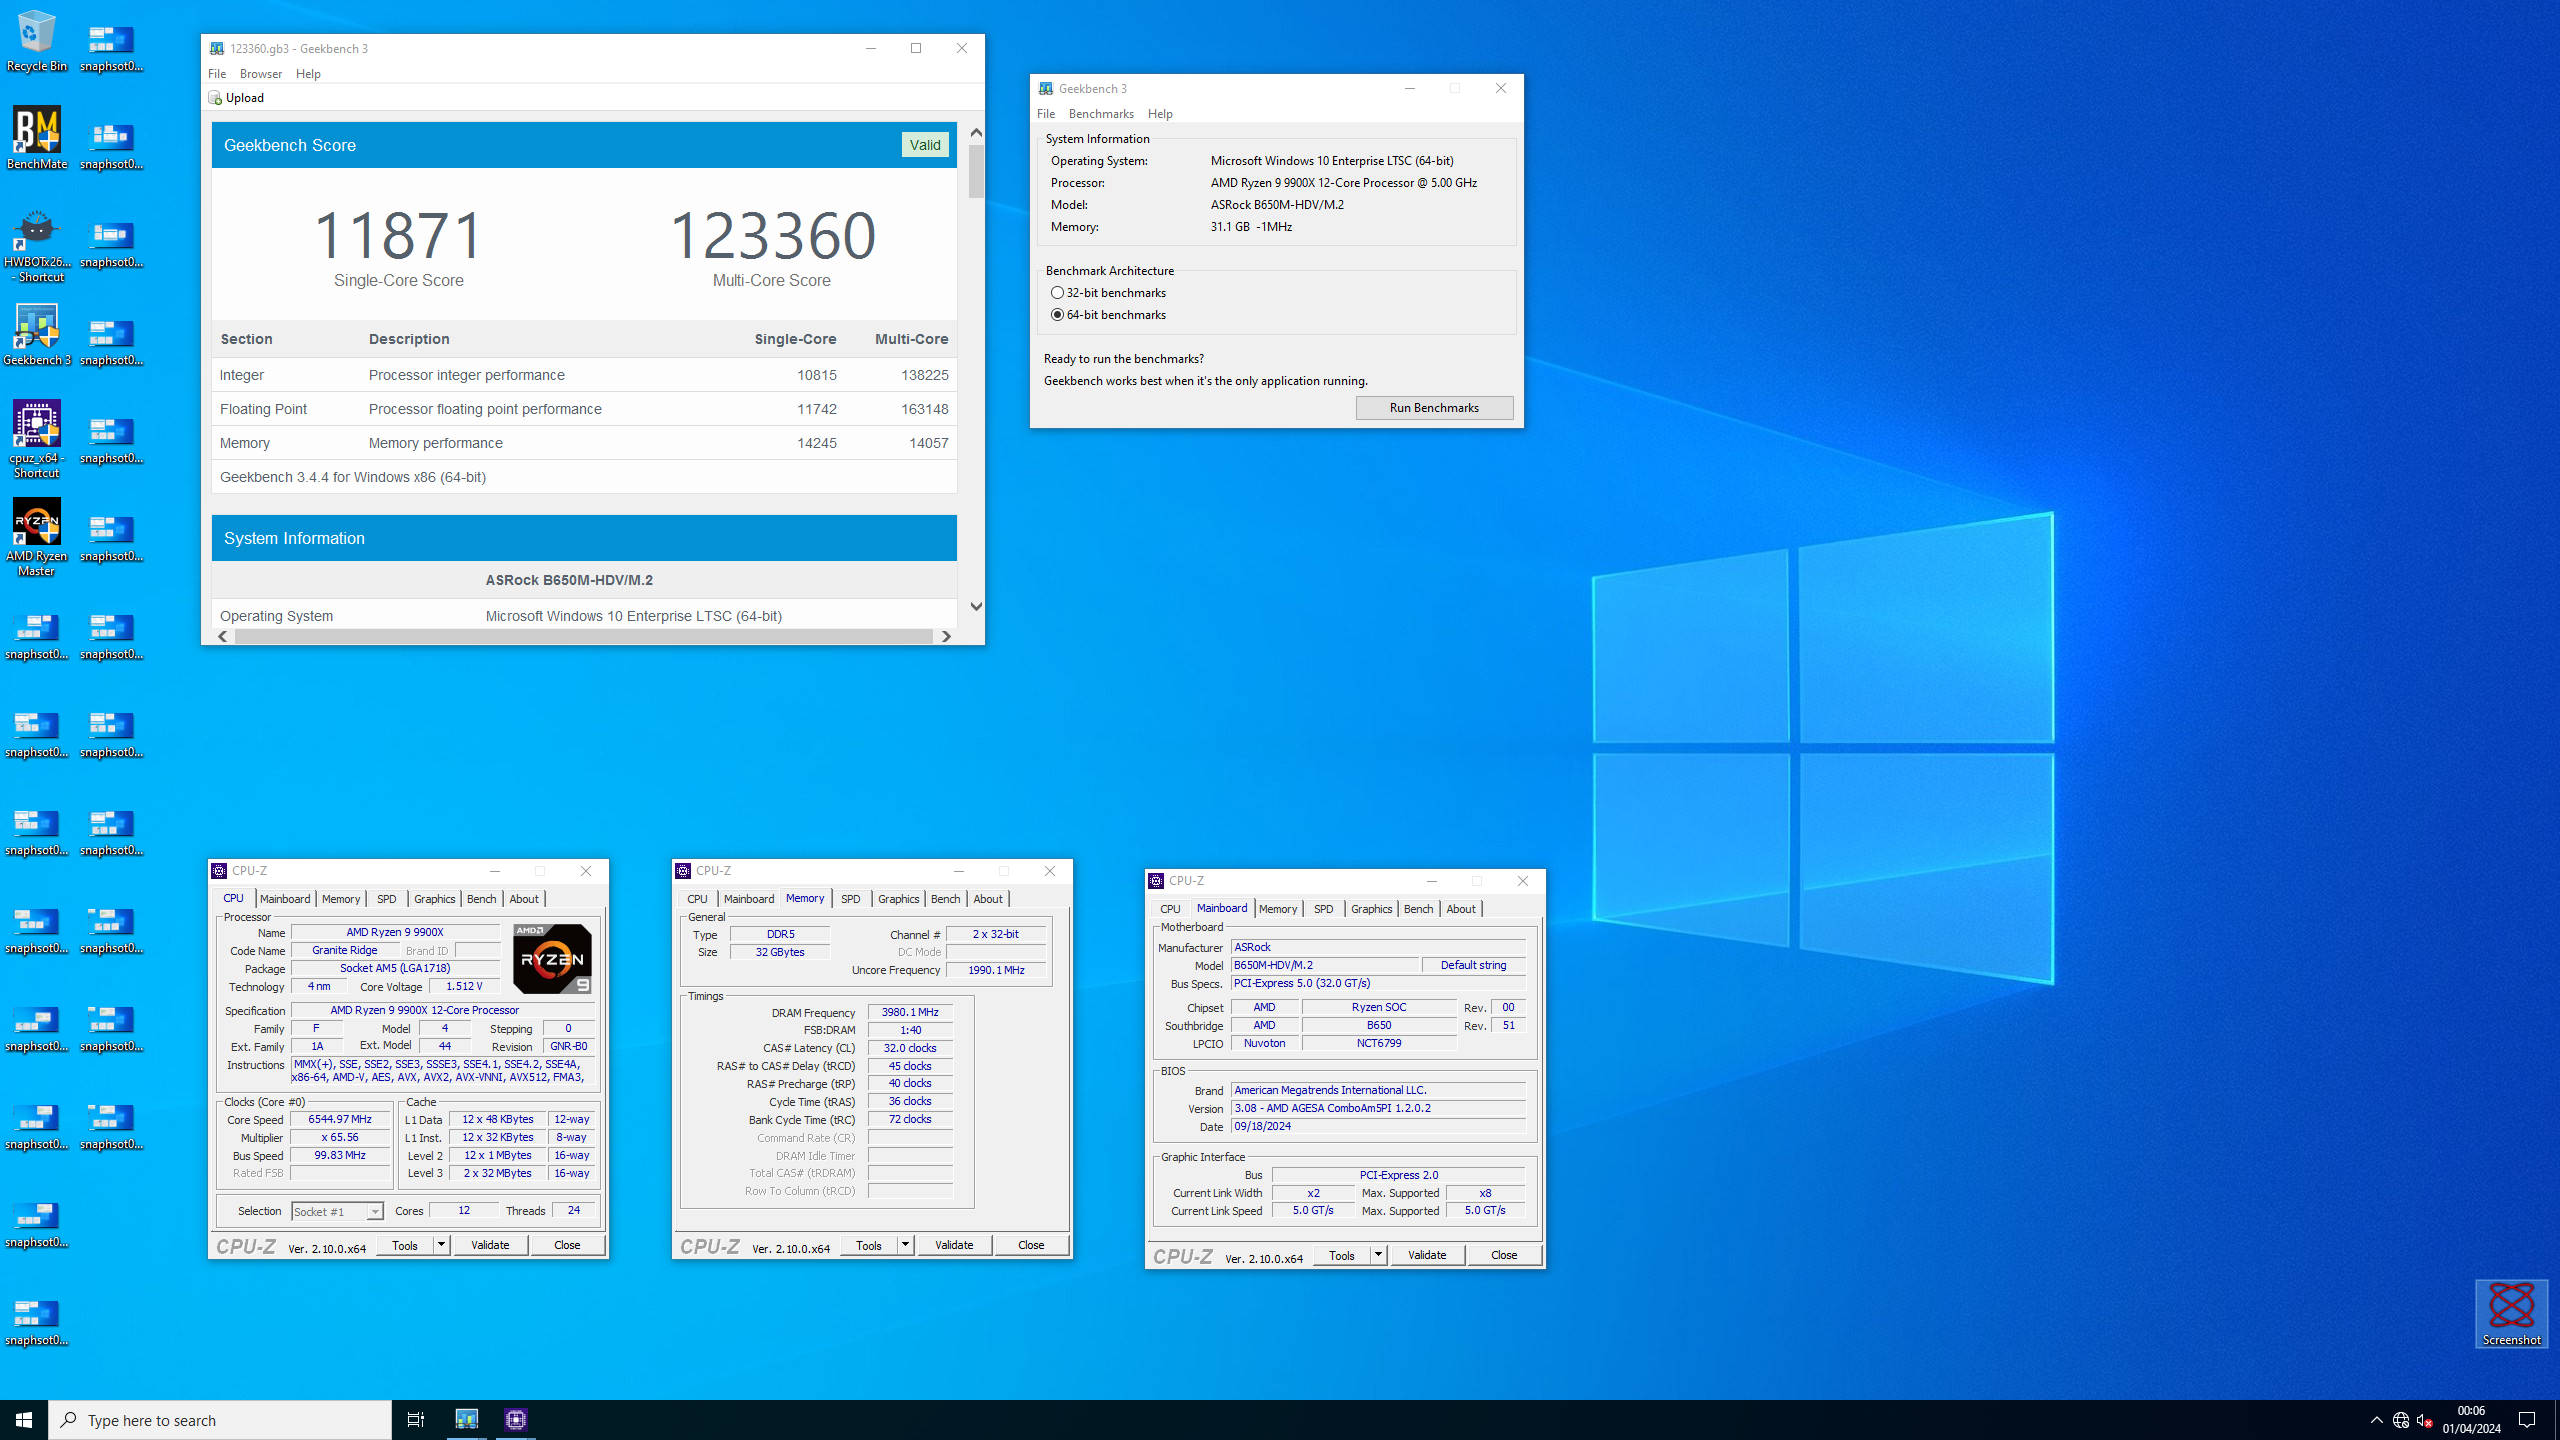The height and width of the screenshot is (1440, 2560).
Task: Expand Tools arrow in CPU-Z Memory window
Action: pos(905,1245)
